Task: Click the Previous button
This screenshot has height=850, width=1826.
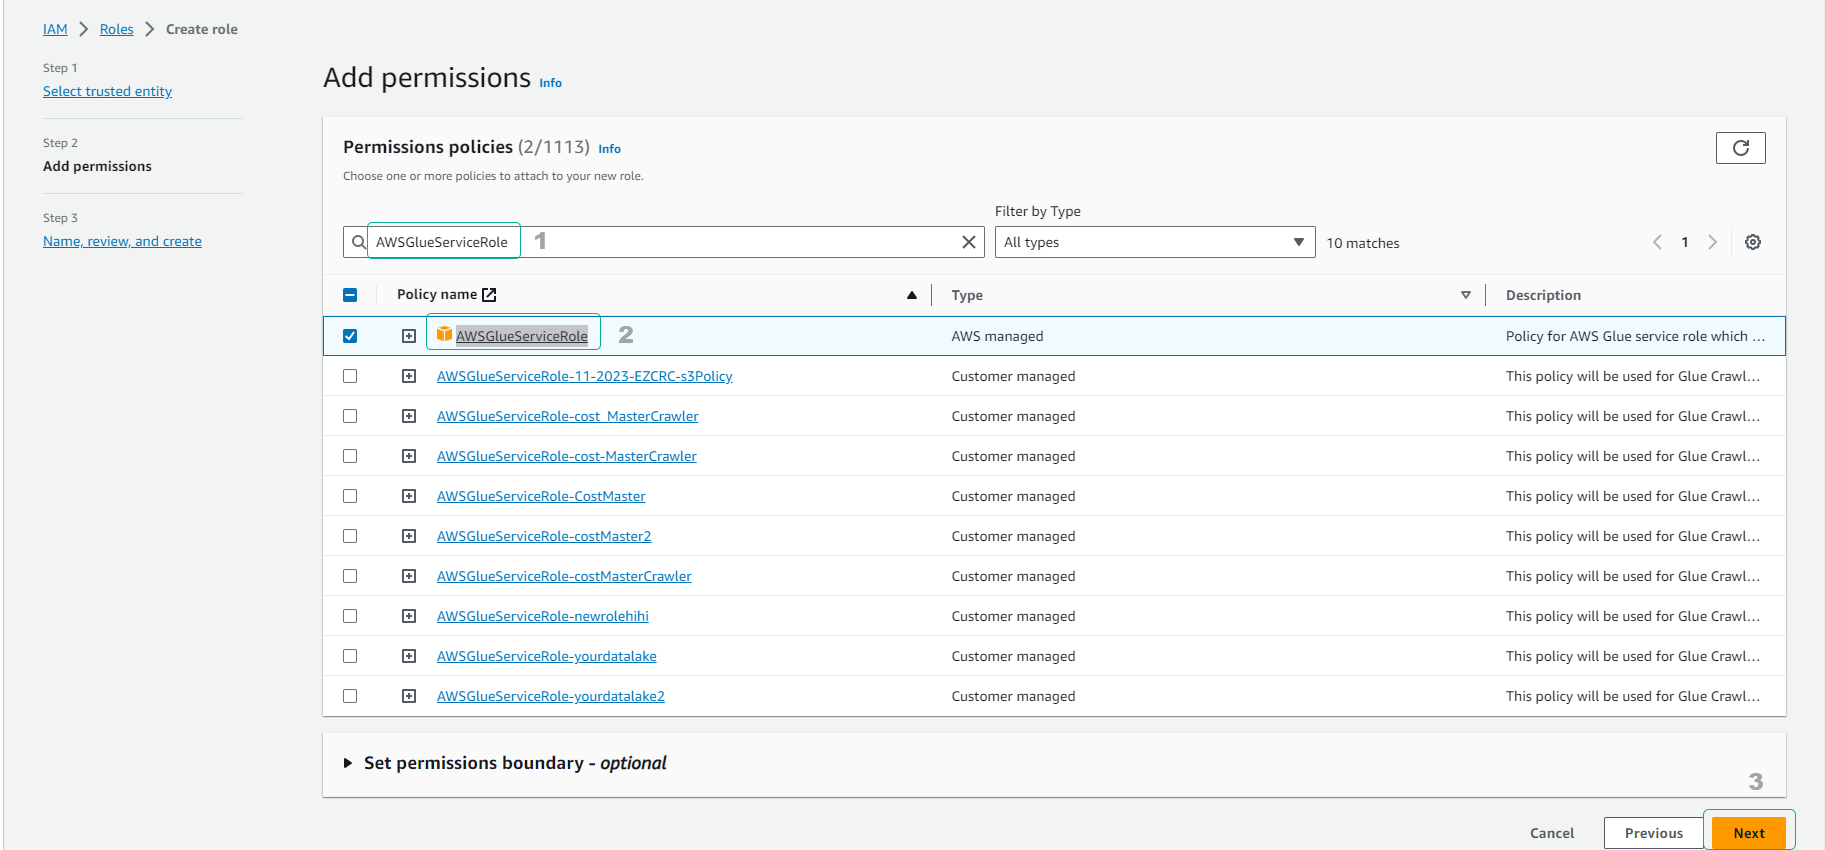Action: (x=1653, y=833)
